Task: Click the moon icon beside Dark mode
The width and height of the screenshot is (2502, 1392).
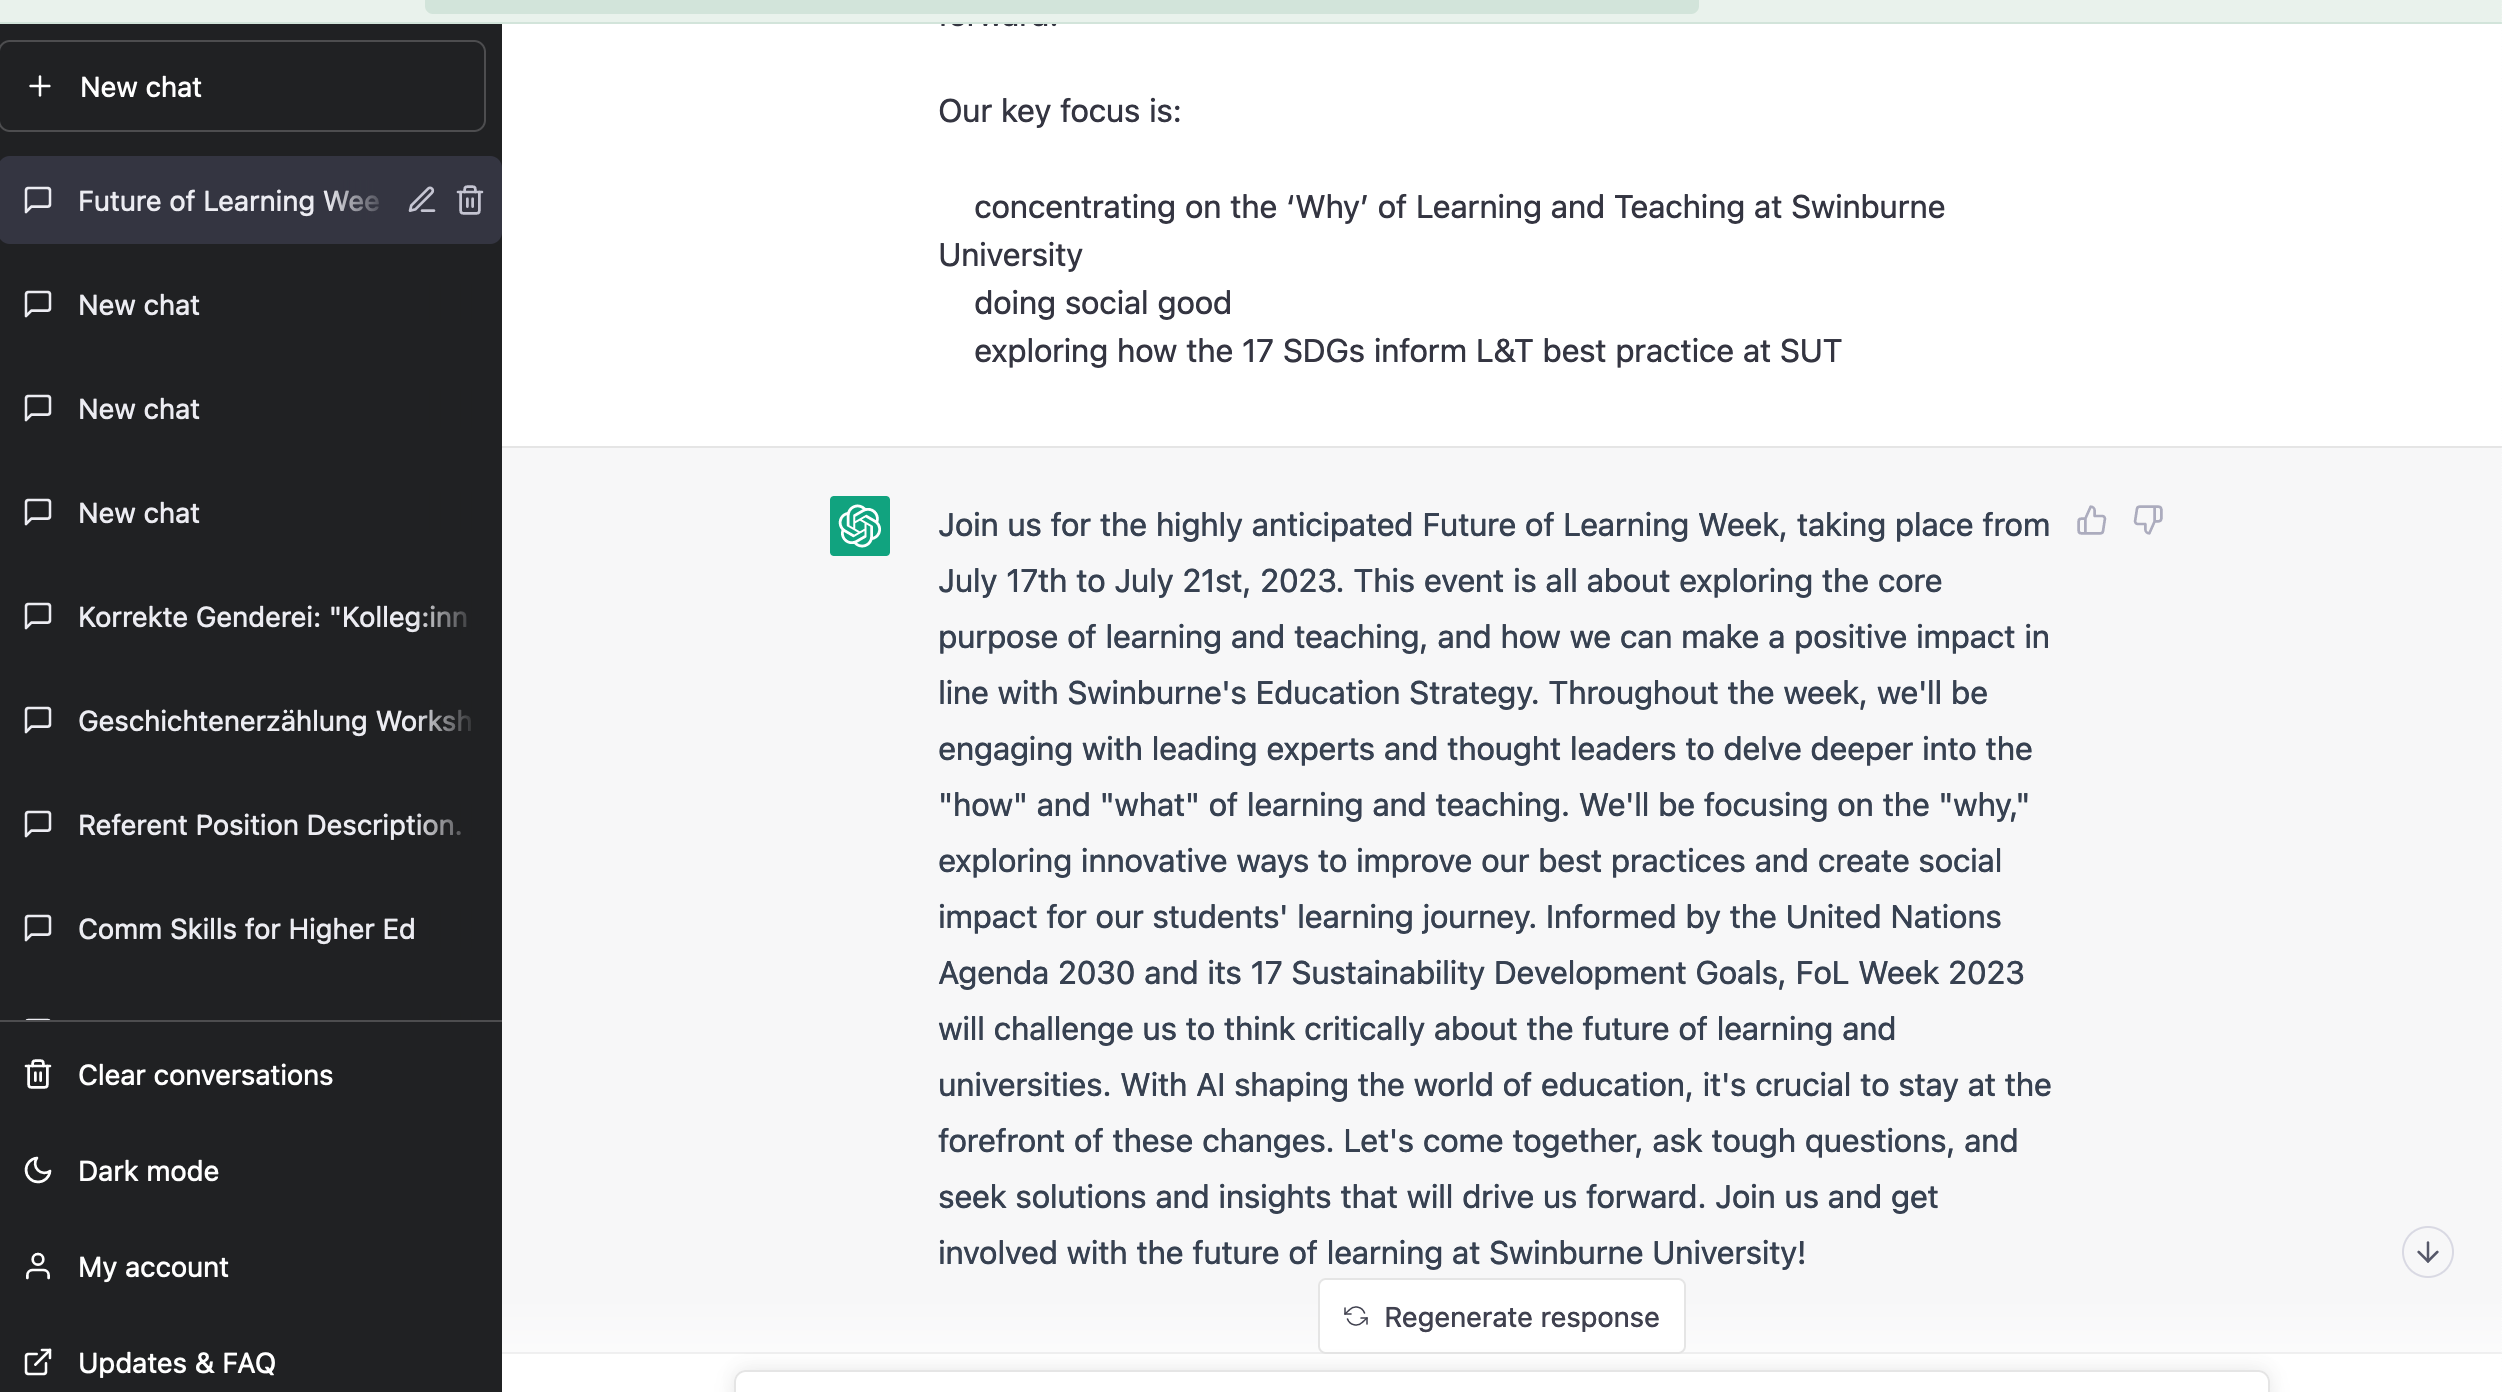Action: [38, 1171]
